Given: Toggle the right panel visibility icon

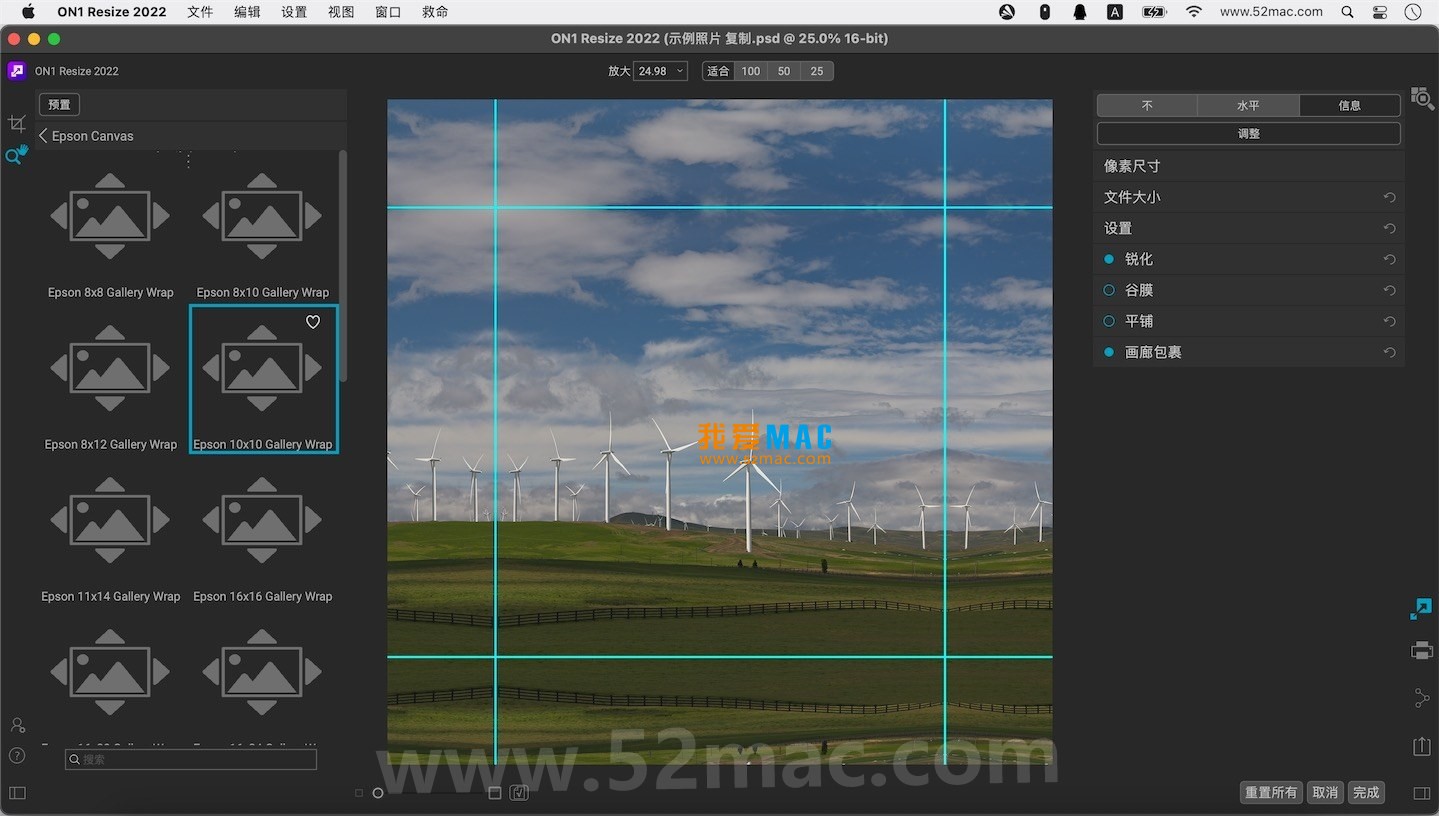Looking at the screenshot, I should pyautogui.click(x=1421, y=793).
